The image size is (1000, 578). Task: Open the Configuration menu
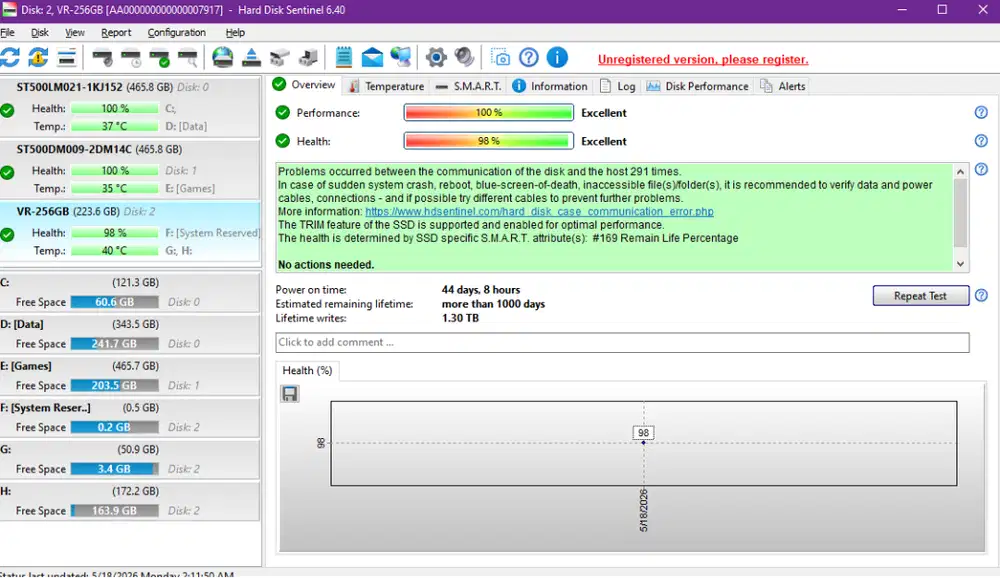pyautogui.click(x=177, y=33)
